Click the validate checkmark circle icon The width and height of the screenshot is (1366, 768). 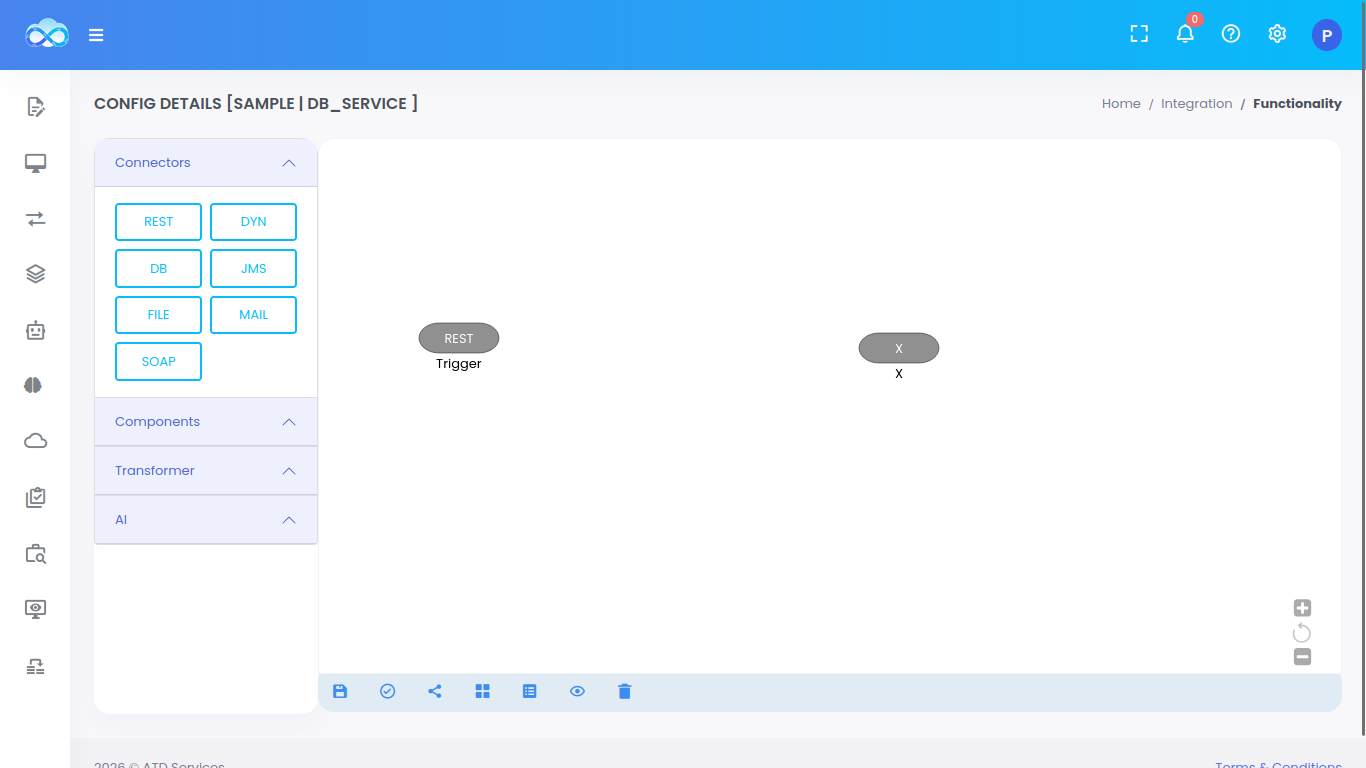click(388, 691)
